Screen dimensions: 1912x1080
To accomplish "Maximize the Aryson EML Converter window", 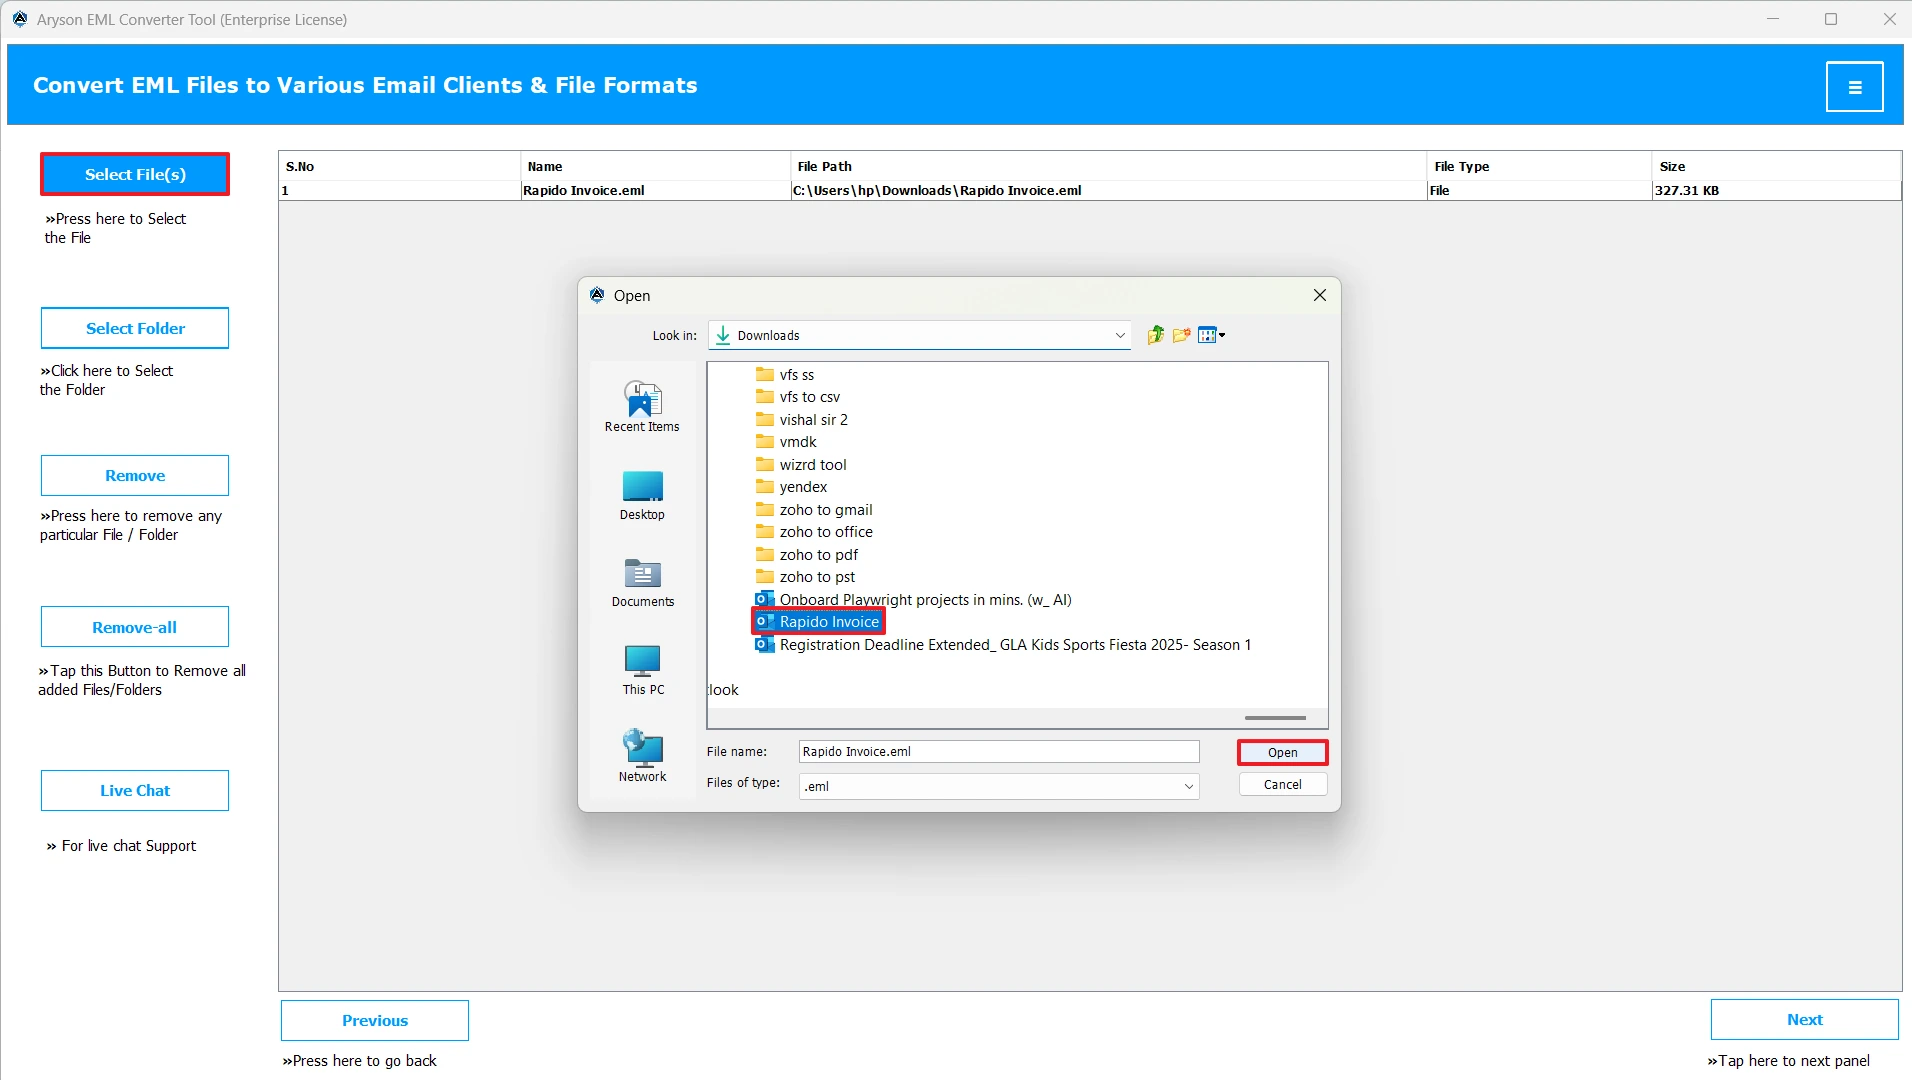I will pyautogui.click(x=1831, y=19).
